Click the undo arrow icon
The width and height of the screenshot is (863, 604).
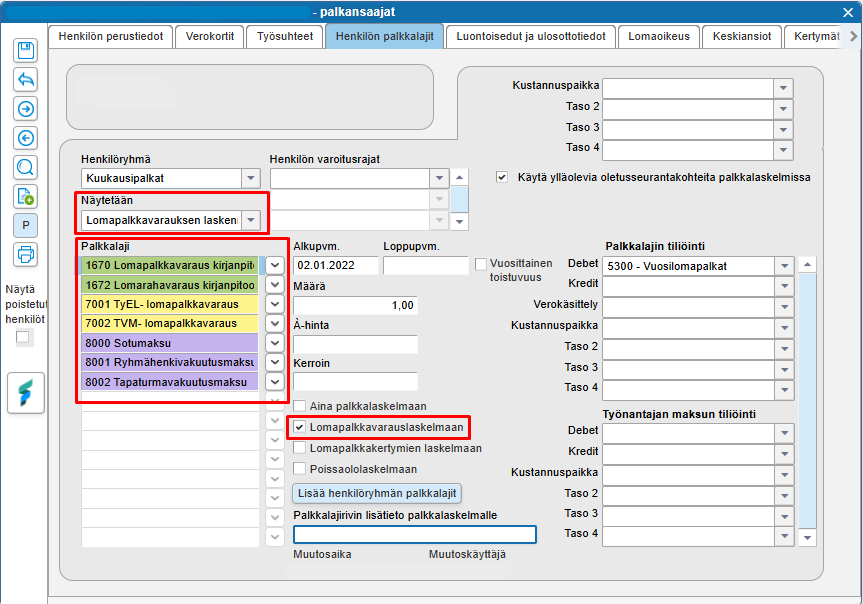25,79
